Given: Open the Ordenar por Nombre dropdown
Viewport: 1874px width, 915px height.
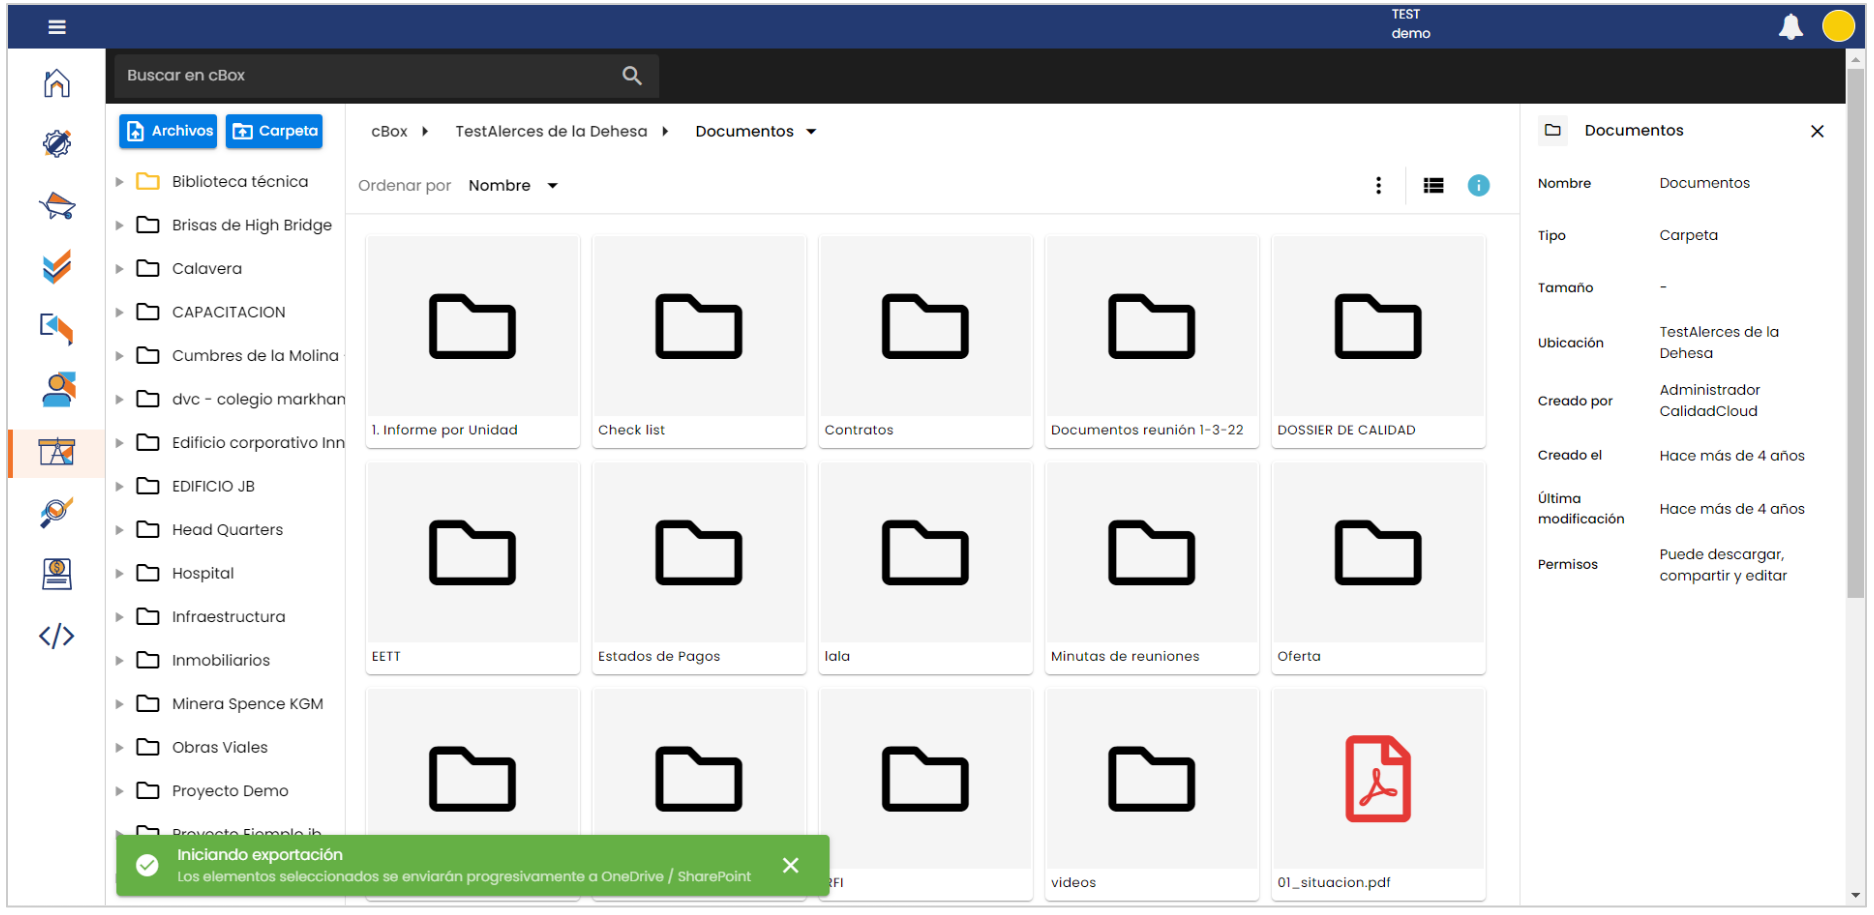Looking at the screenshot, I should pos(512,185).
